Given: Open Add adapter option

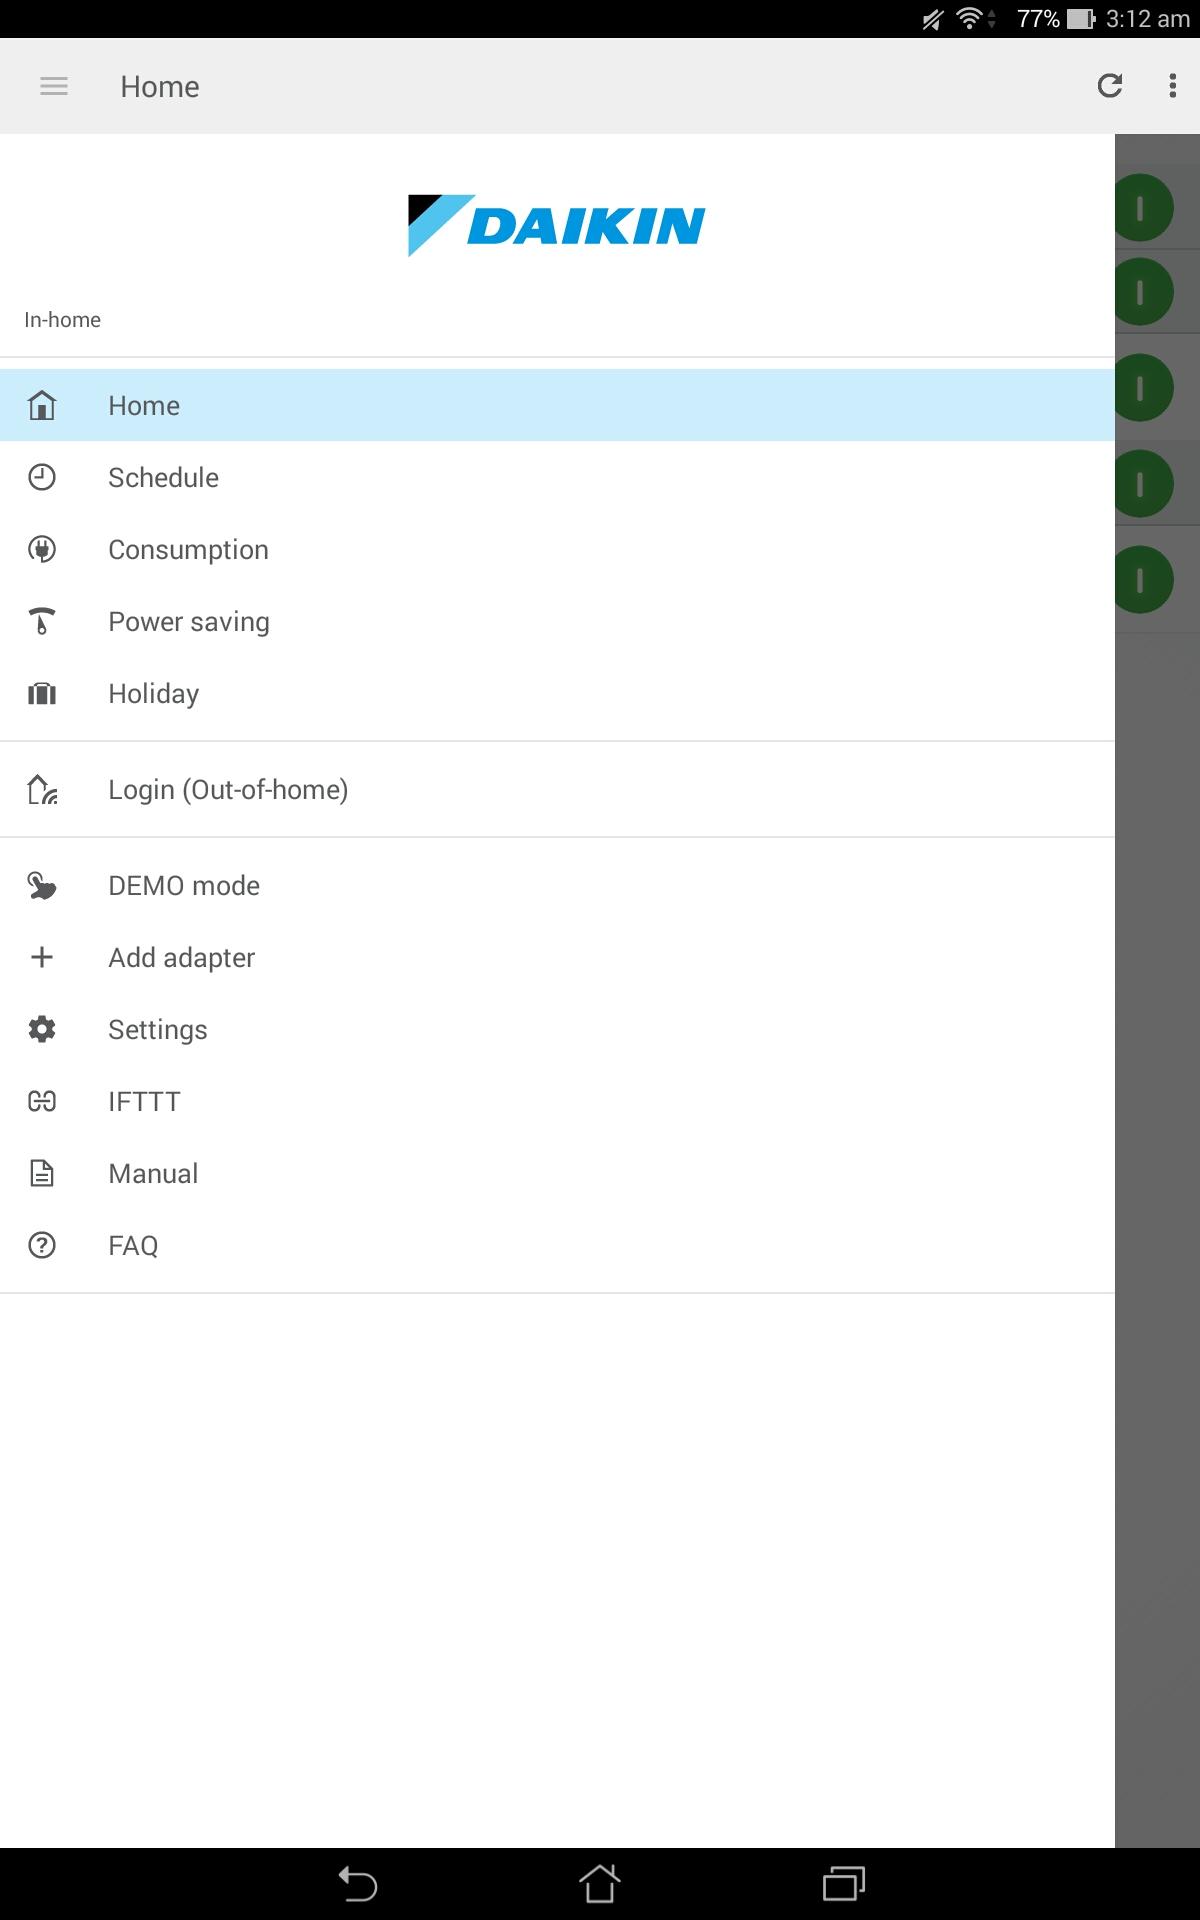Looking at the screenshot, I should [557, 957].
